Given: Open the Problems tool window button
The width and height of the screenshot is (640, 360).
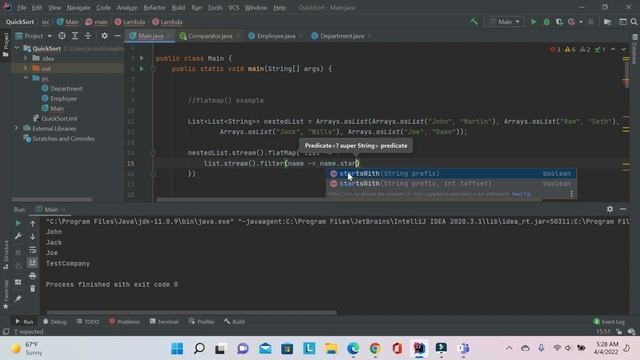Looking at the screenshot, I should (x=124, y=322).
